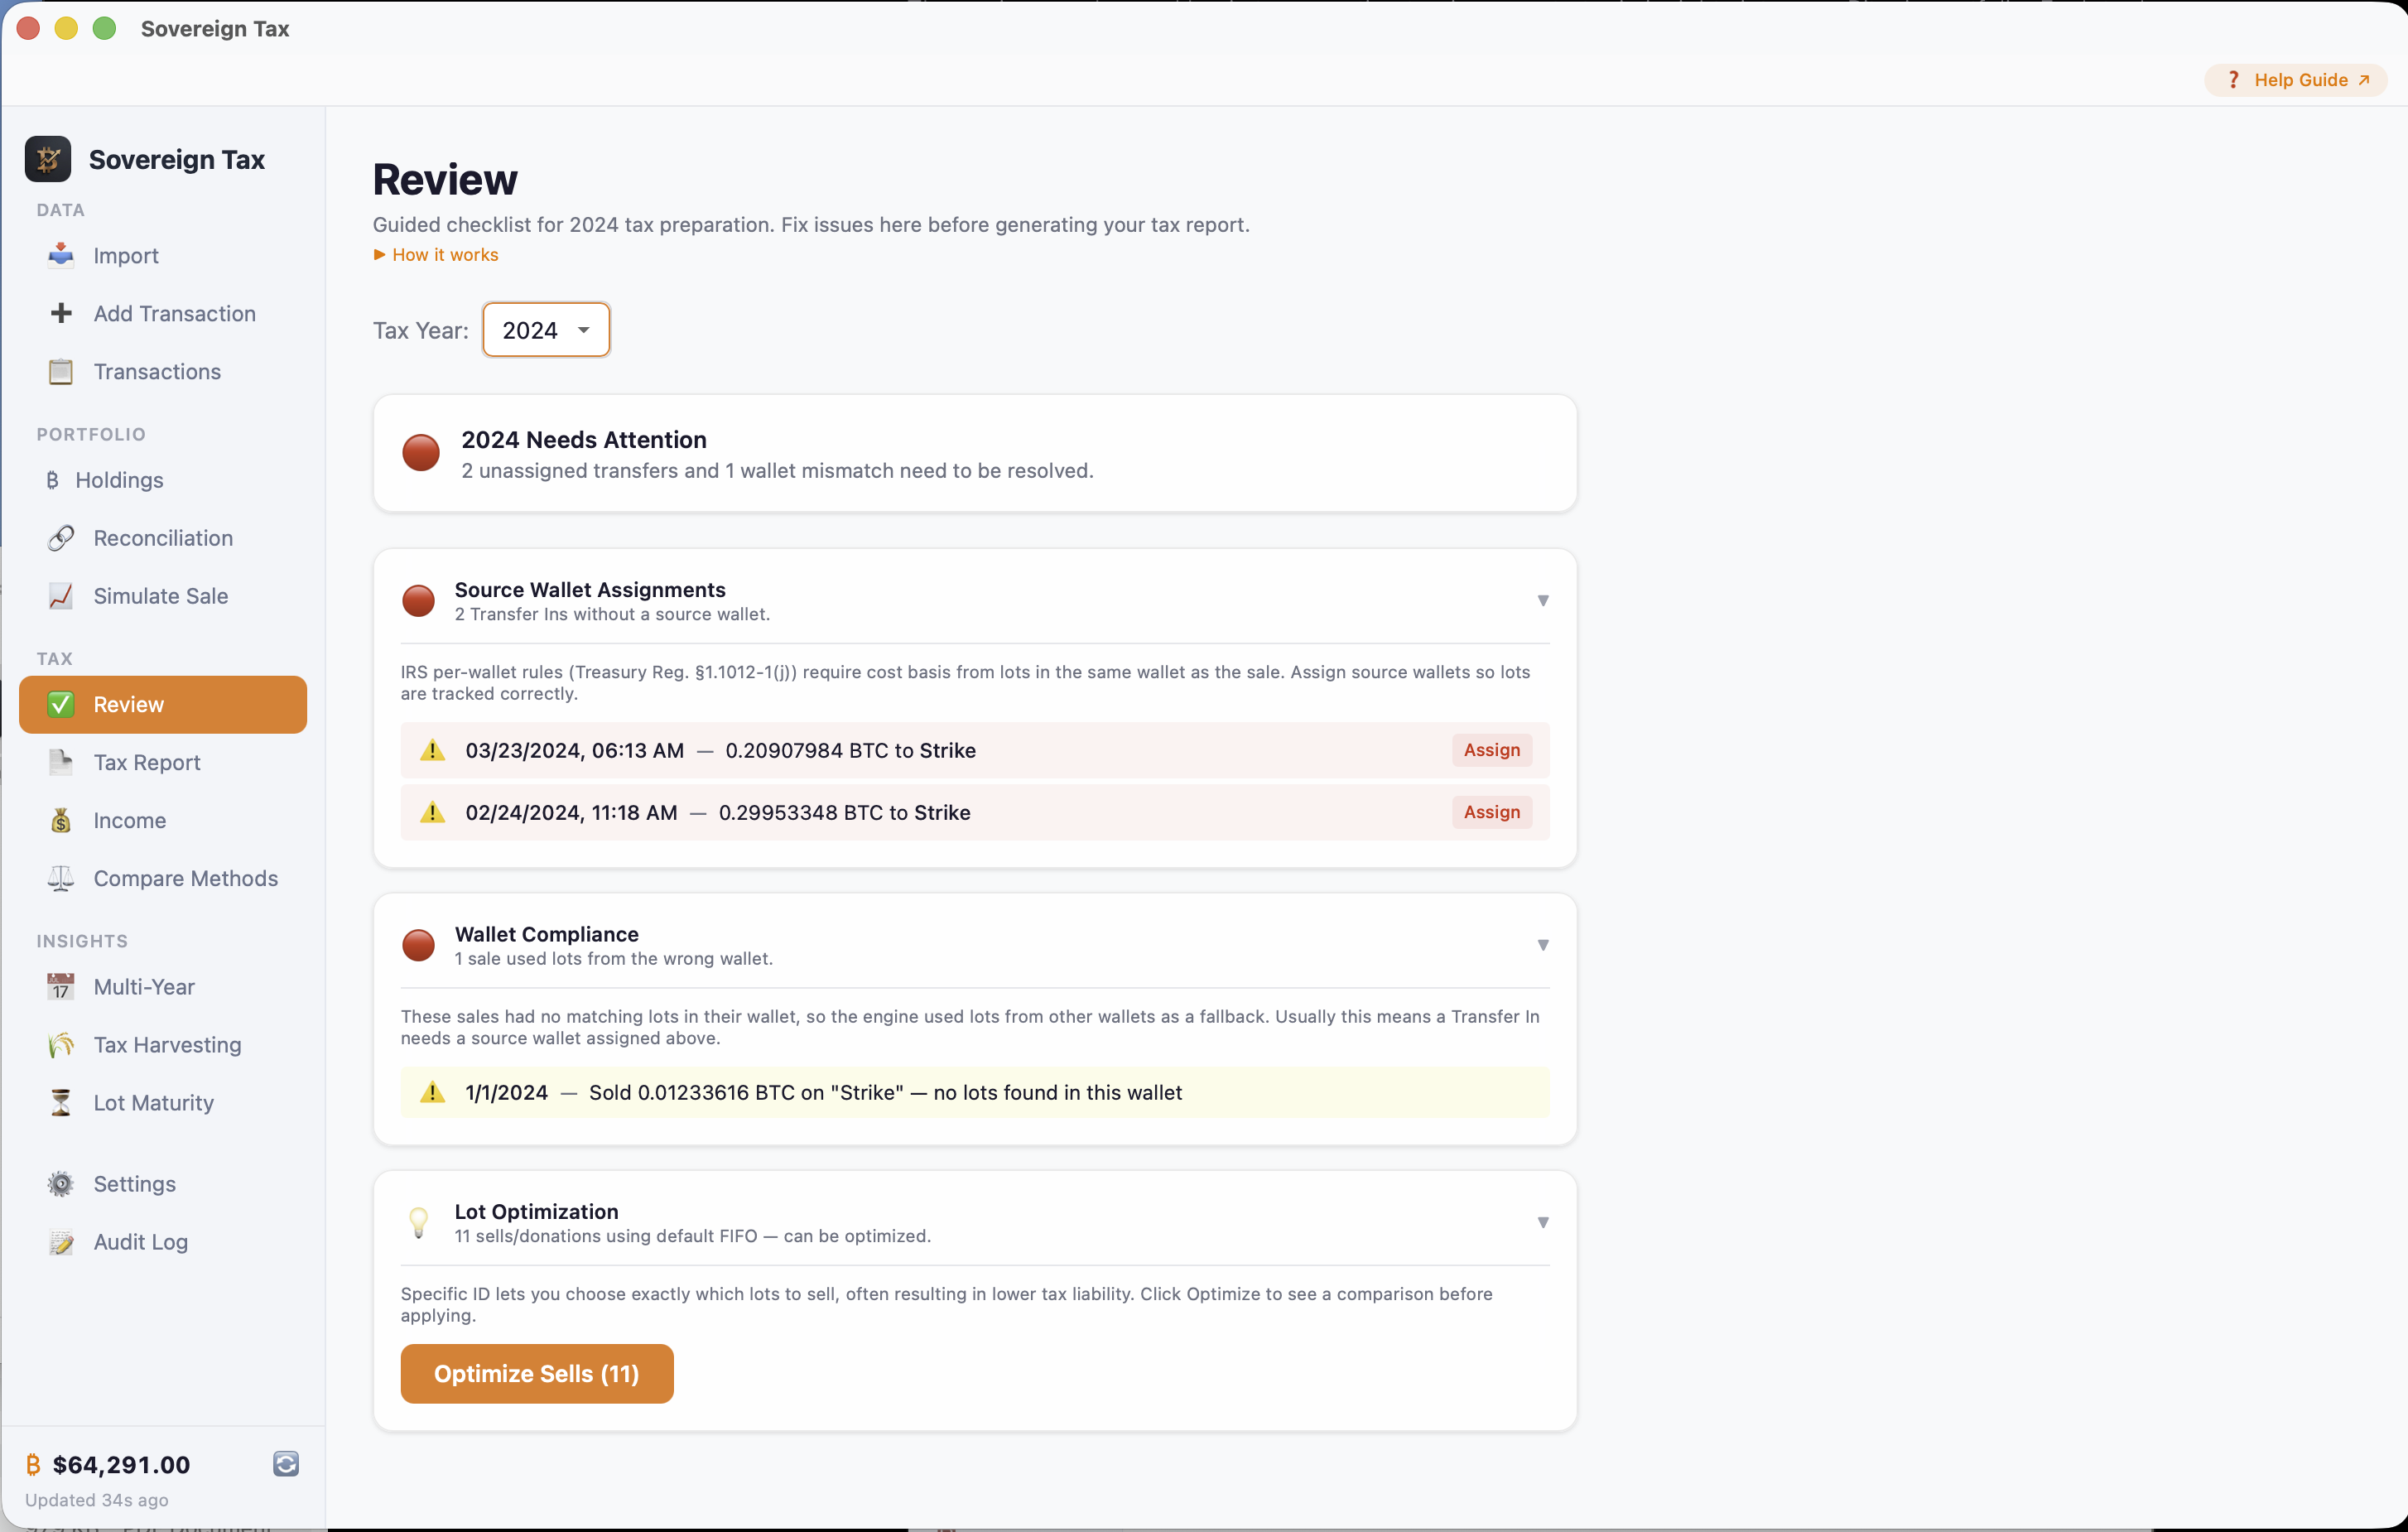Refresh the portfolio balance
The height and width of the screenshot is (1532, 2408).
point(285,1464)
